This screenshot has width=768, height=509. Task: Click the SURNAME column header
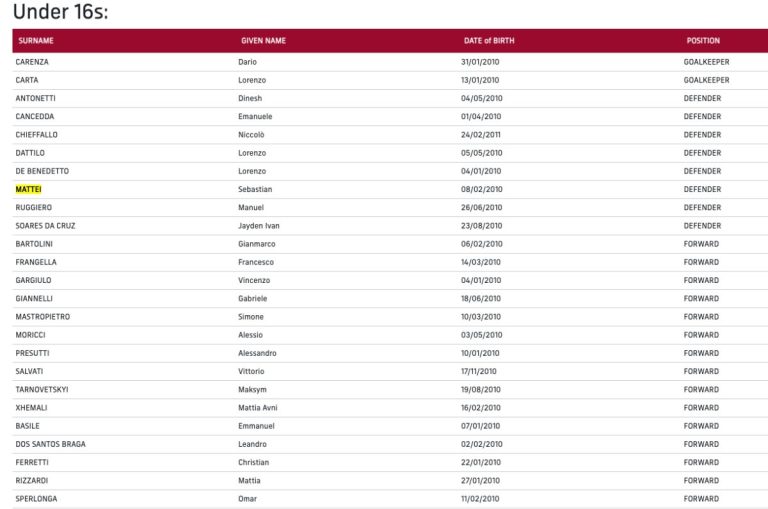(36, 41)
